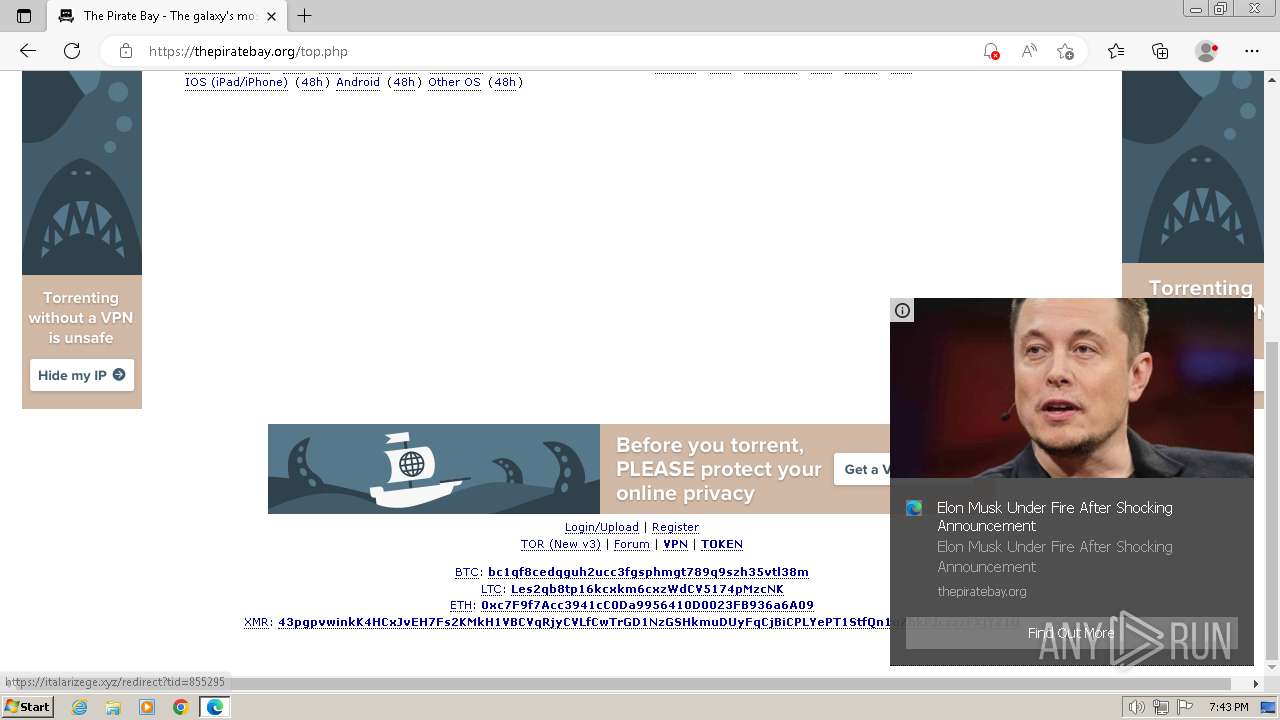Open Register link
Screen dimensions: 1280x720
point(675,527)
